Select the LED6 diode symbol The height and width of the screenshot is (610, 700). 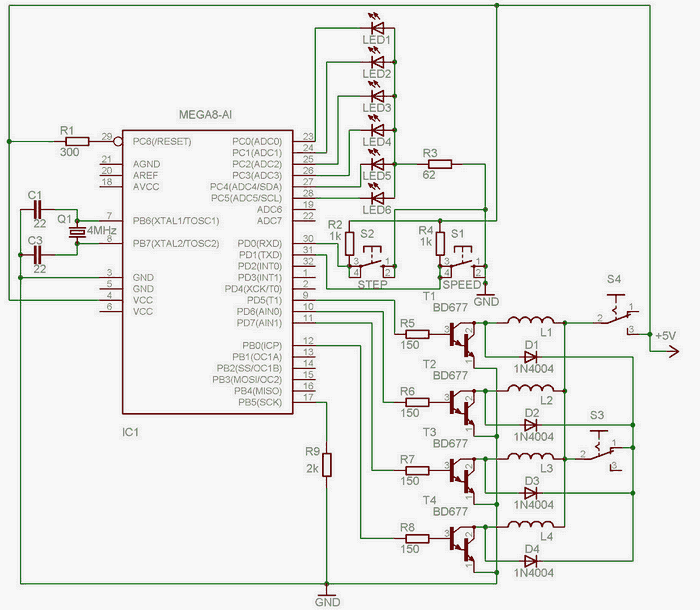(377, 196)
